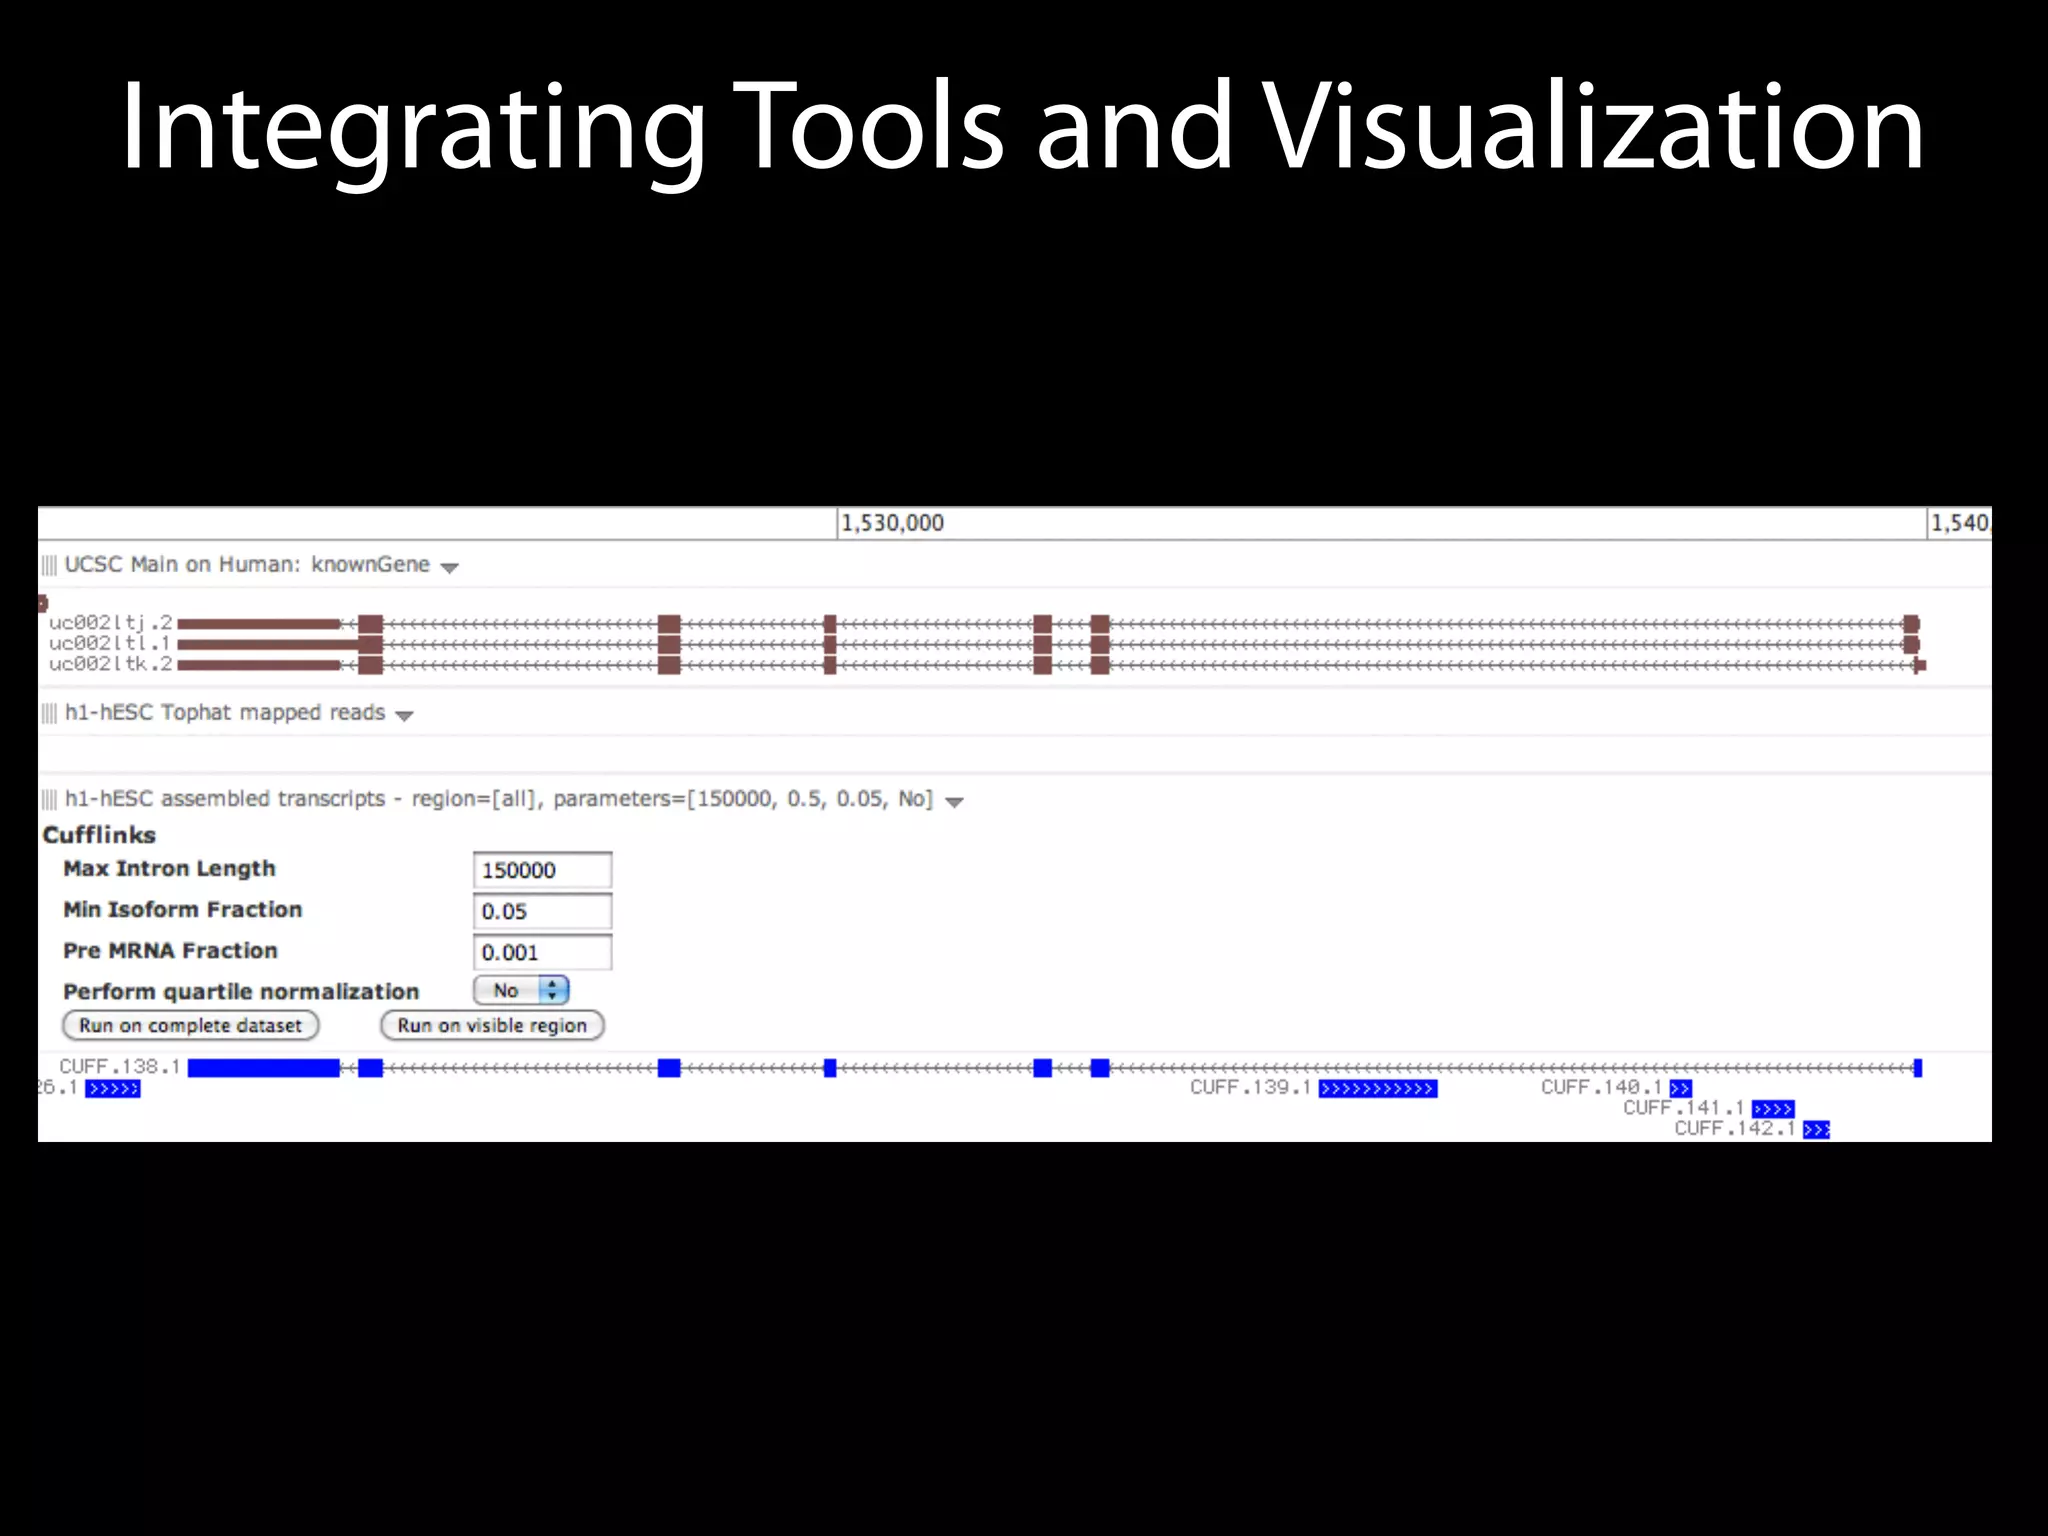Click the CUFF.141.1 blue transcript feature
This screenshot has width=2048, height=1536.
tap(1773, 1109)
